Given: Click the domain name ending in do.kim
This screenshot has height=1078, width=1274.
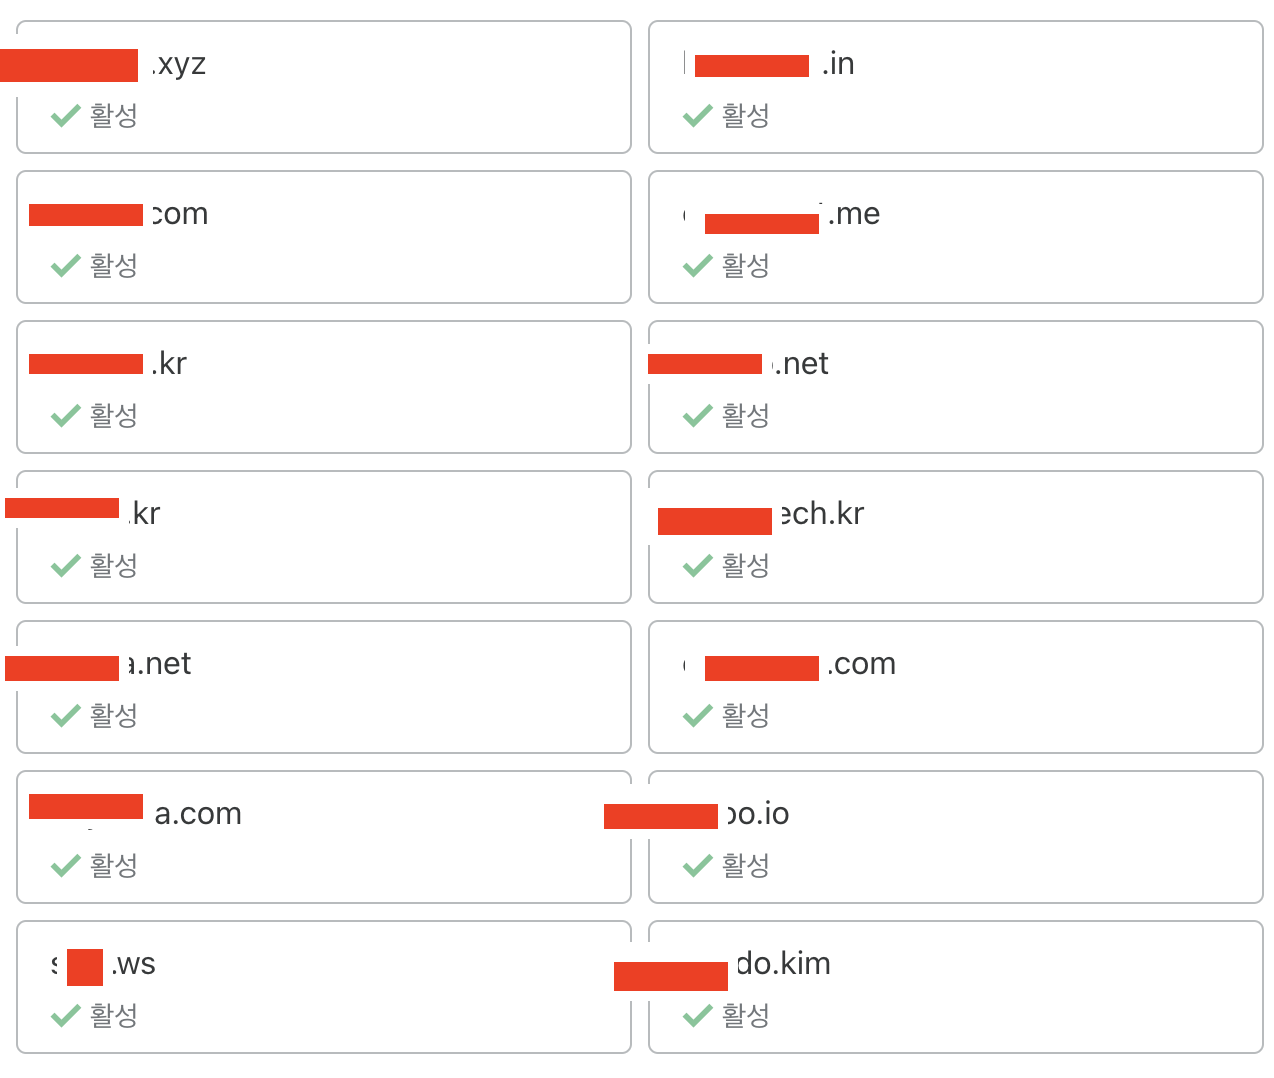Looking at the screenshot, I should point(783,964).
